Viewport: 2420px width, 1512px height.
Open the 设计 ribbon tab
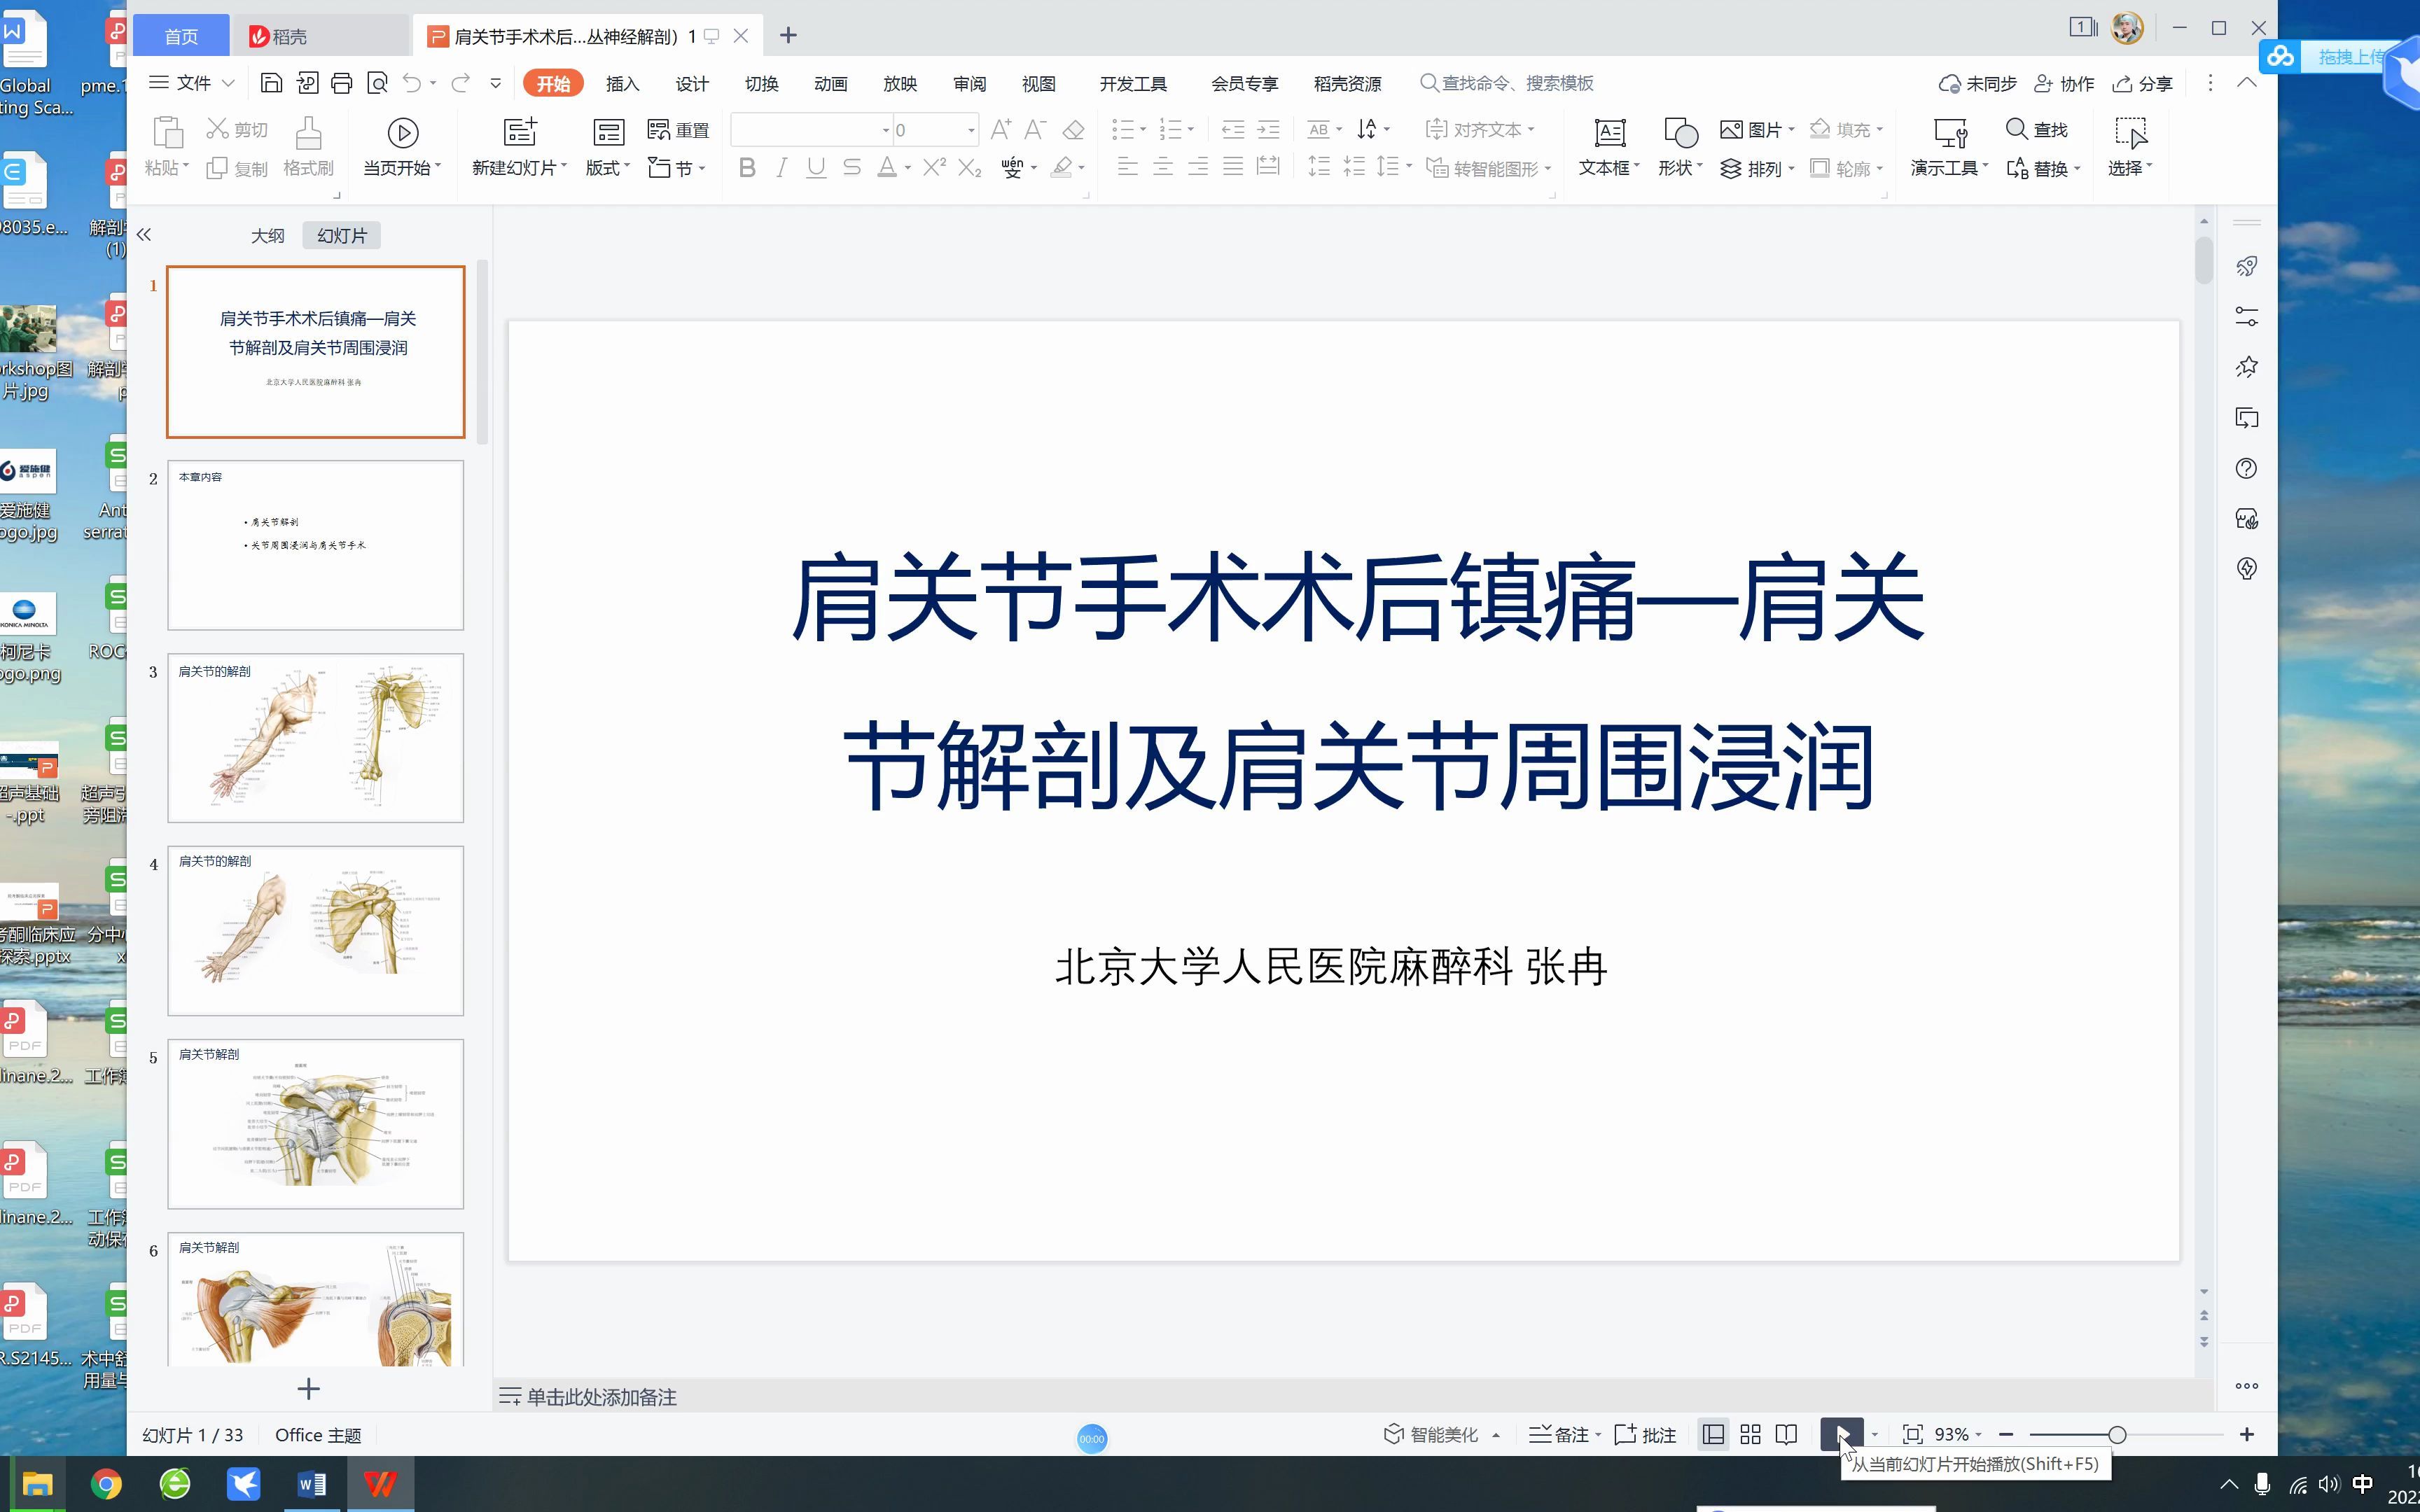click(x=692, y=83)
